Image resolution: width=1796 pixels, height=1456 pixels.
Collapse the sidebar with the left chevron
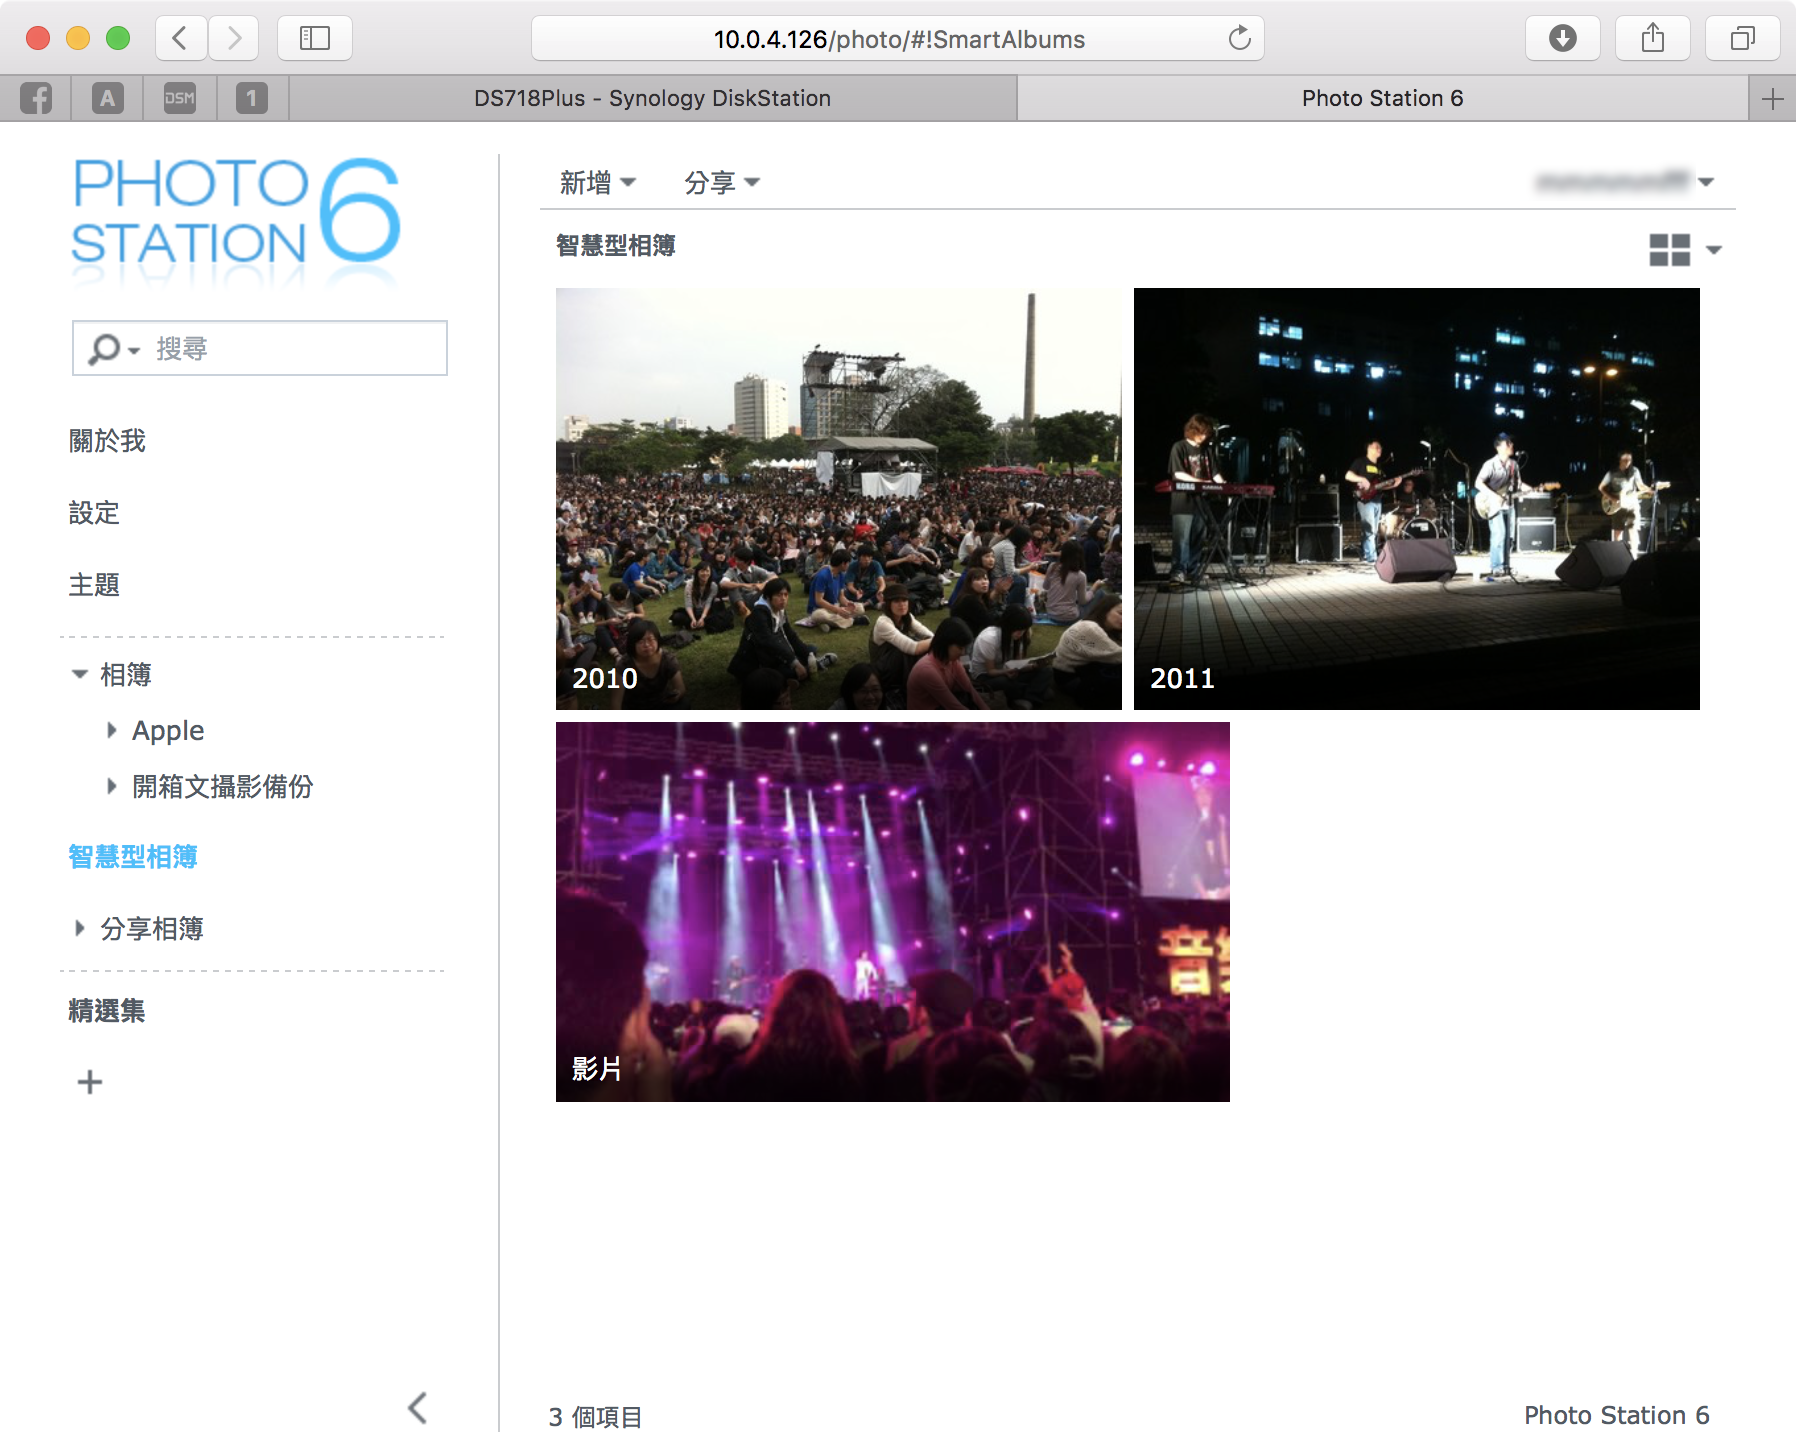click(x=418, y=1408)
